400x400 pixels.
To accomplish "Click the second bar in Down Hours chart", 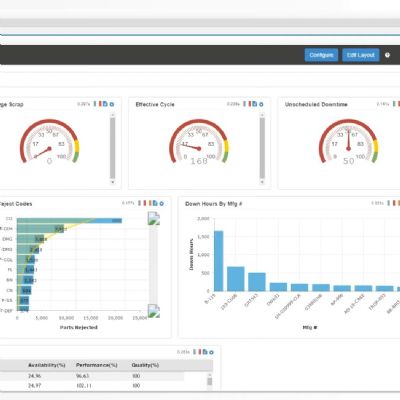I will [236, 279].
